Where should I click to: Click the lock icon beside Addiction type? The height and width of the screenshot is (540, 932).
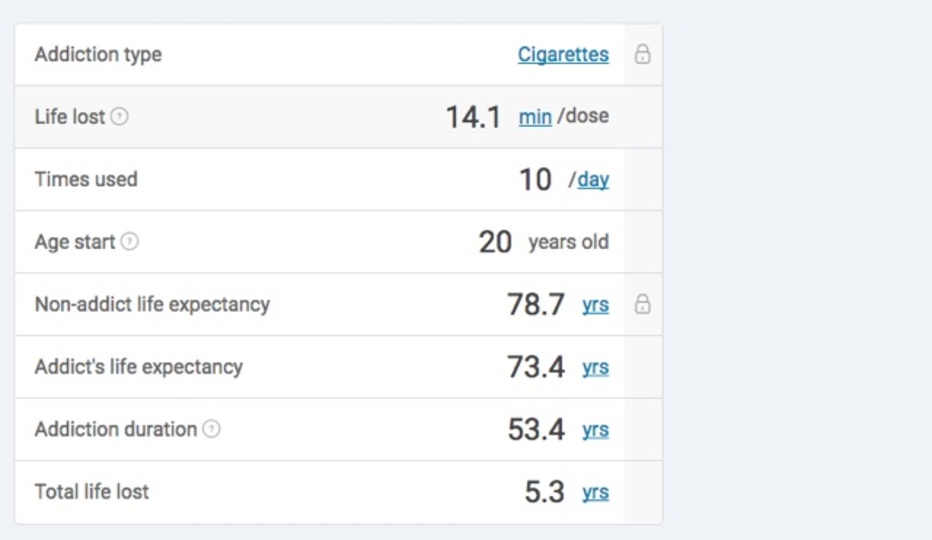[642, 54]
